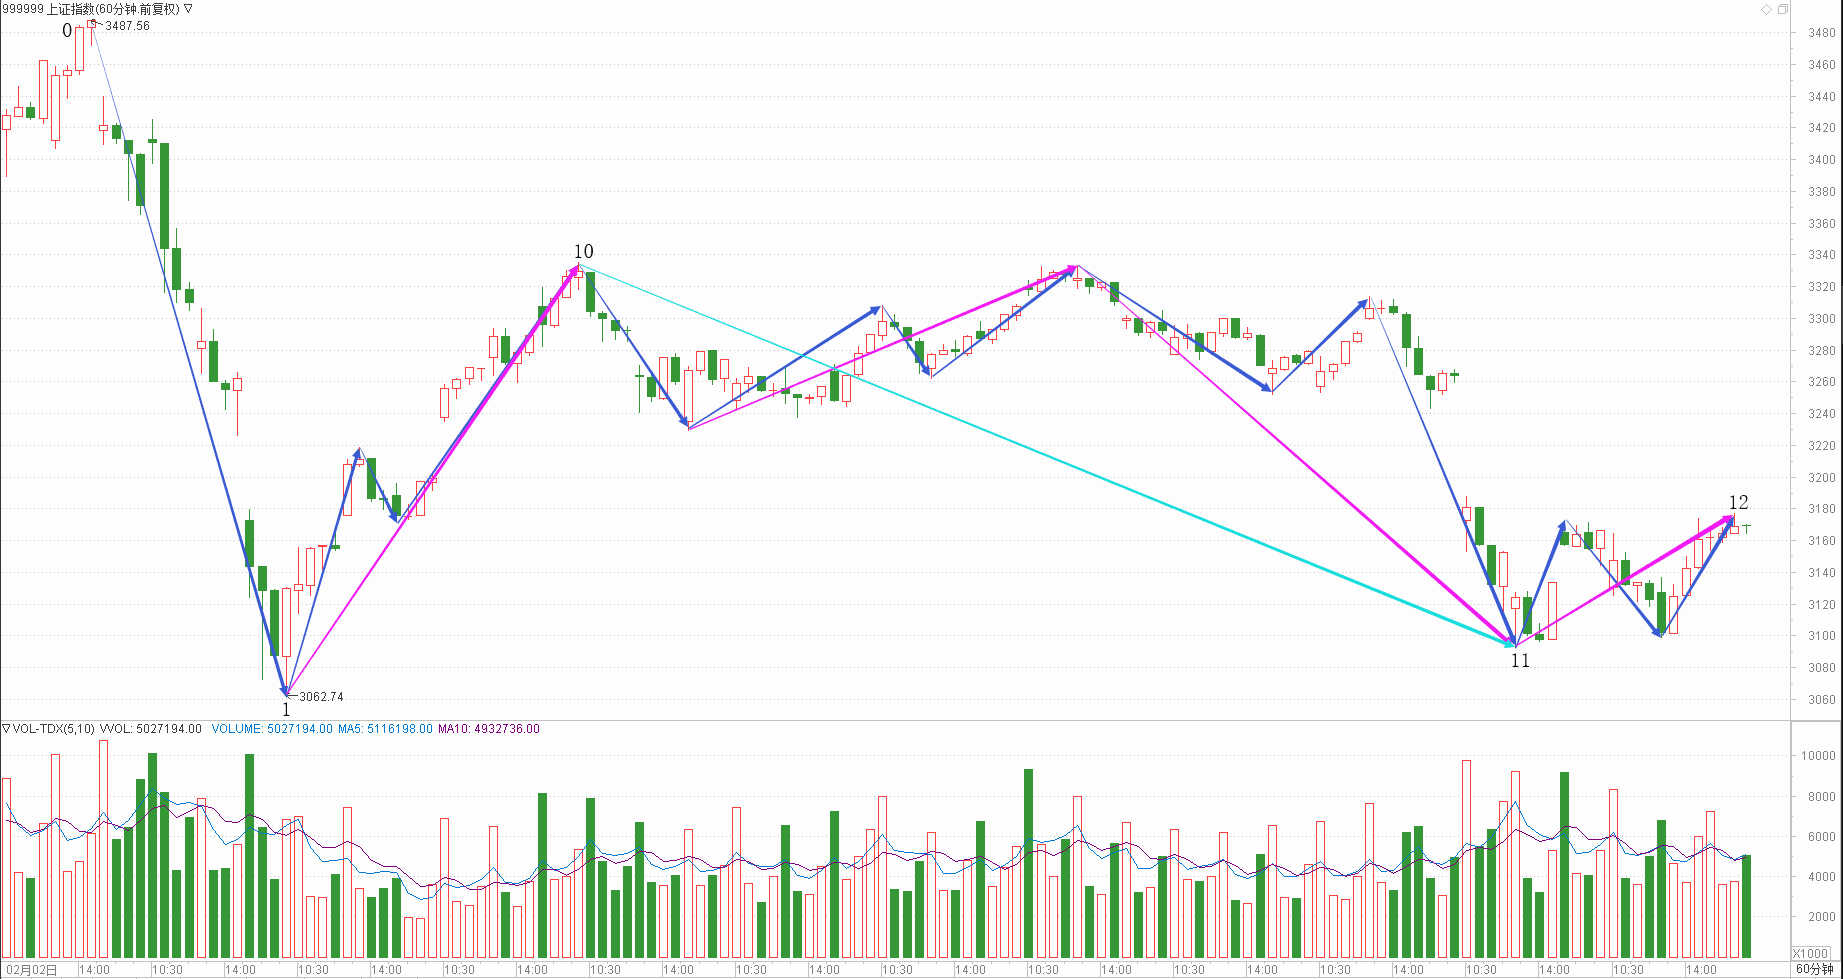This screenshot has height=979, width=1843.
Task: Click the wave label 11 at trough
Action: (x=1520, y=660)
